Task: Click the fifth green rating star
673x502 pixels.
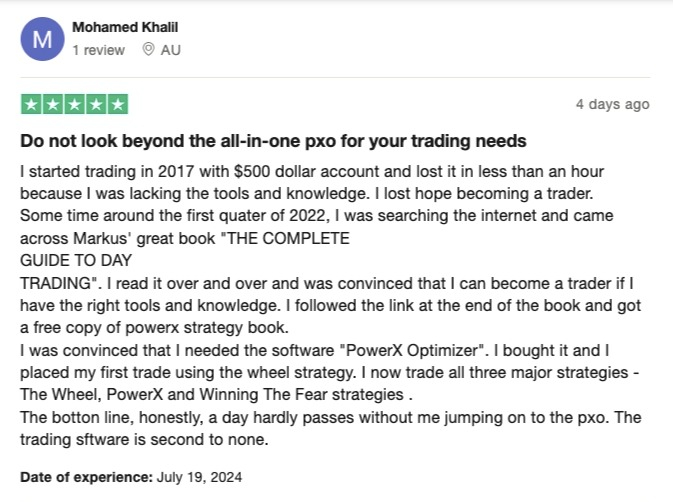Action: (x=118, y=104)
